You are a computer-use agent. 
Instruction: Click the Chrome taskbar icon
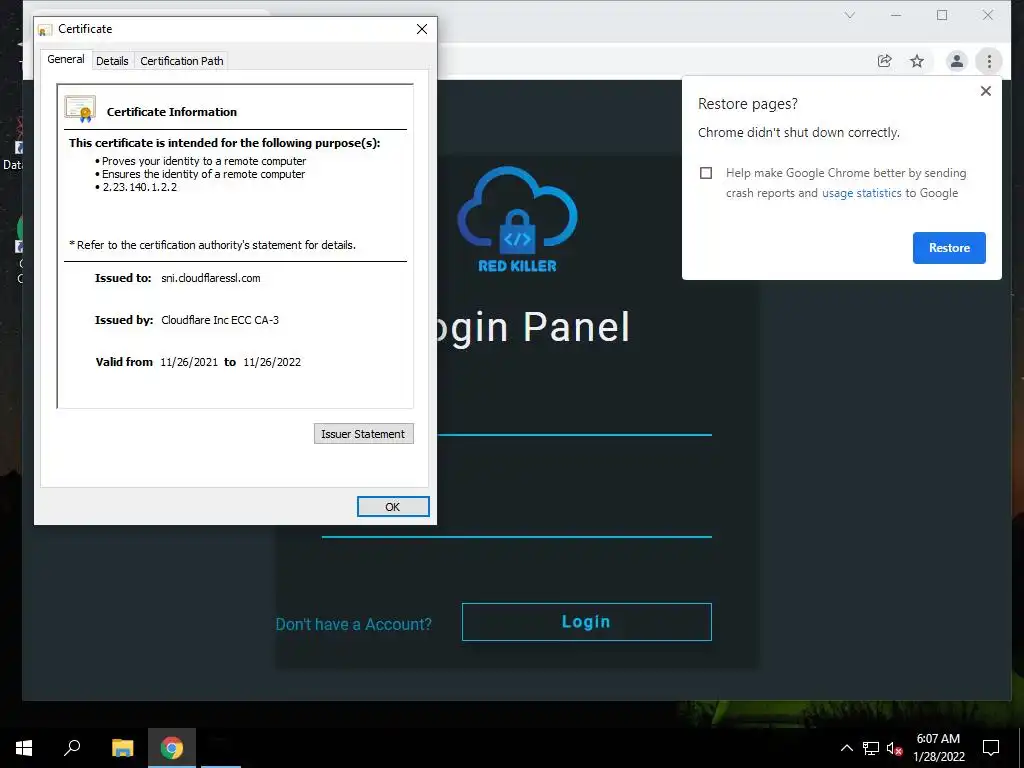172,748
